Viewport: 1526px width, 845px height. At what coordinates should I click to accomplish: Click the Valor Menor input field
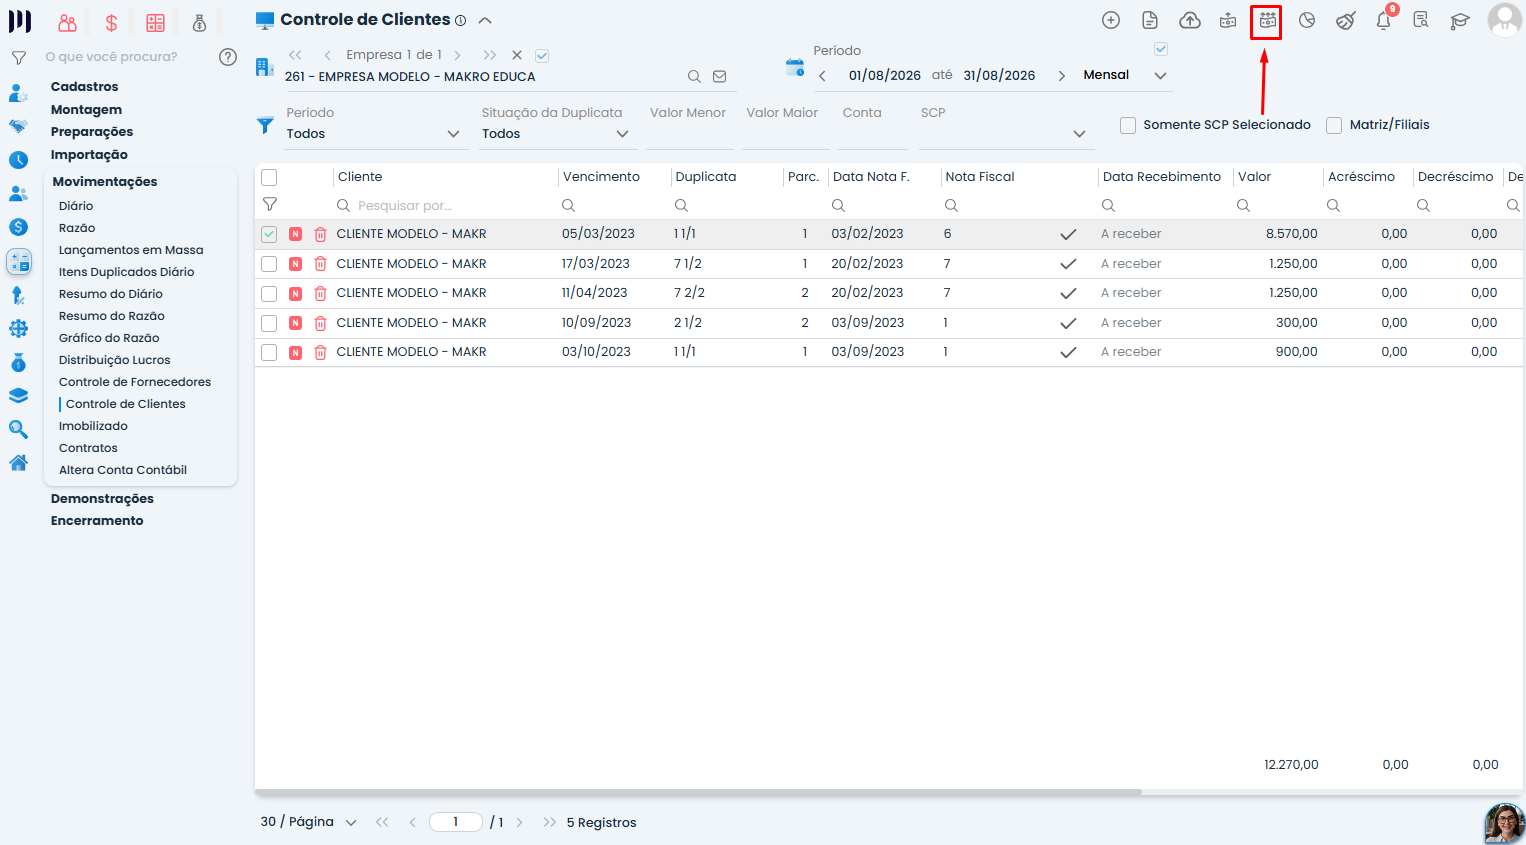689,134
